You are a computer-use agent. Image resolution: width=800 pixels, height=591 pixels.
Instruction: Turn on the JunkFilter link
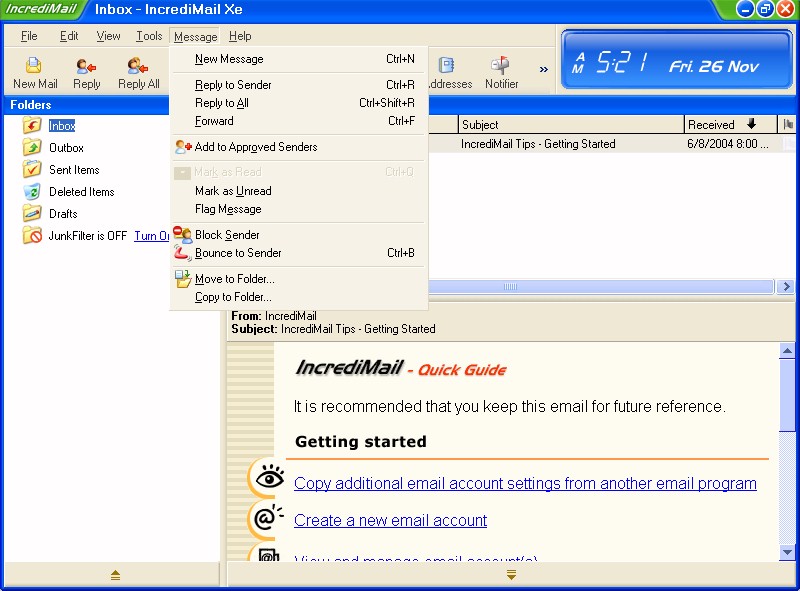click(151, 236)
